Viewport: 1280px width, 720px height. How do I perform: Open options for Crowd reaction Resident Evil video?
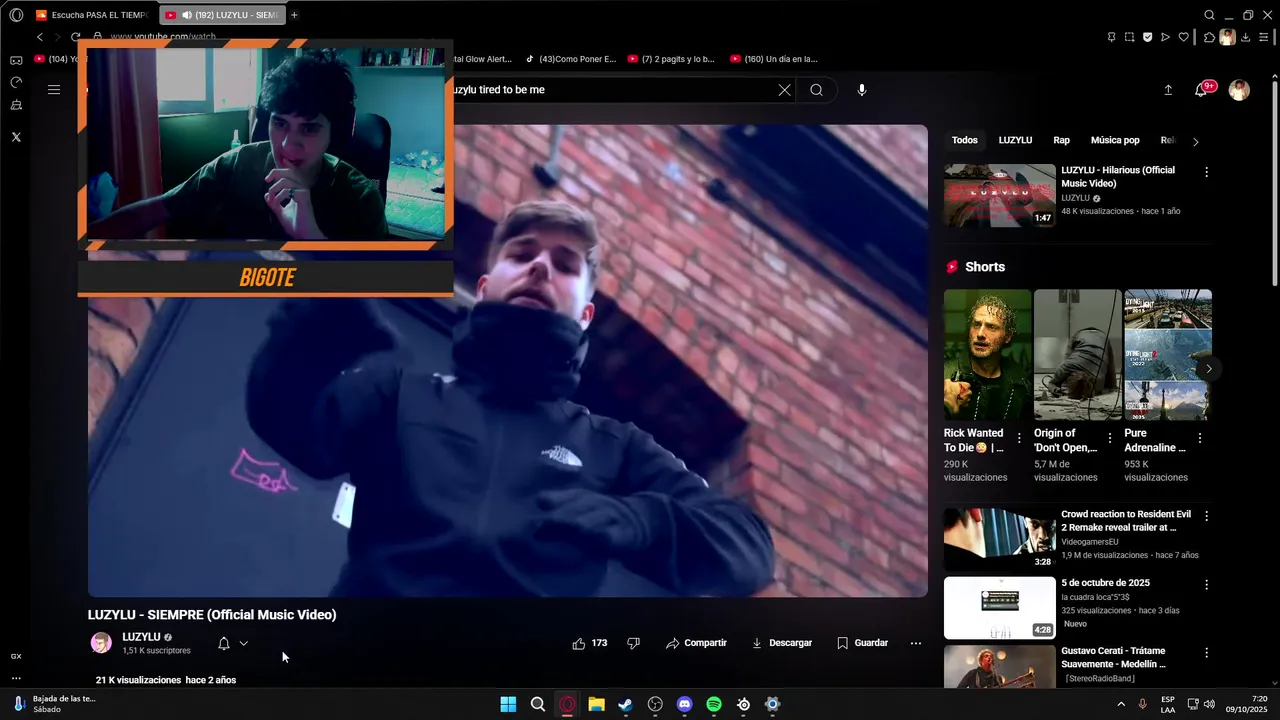[1206, 516]
